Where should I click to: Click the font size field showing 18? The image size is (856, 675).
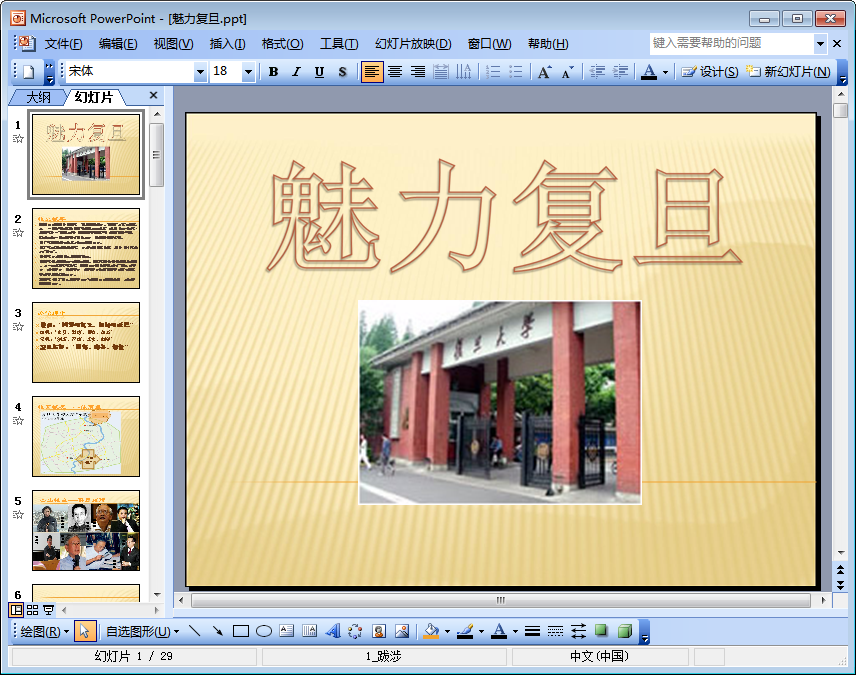tap(226, 72)
